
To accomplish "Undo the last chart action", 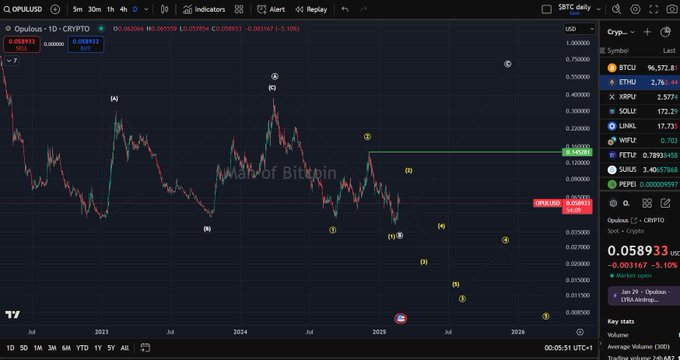I will [345, 9].
